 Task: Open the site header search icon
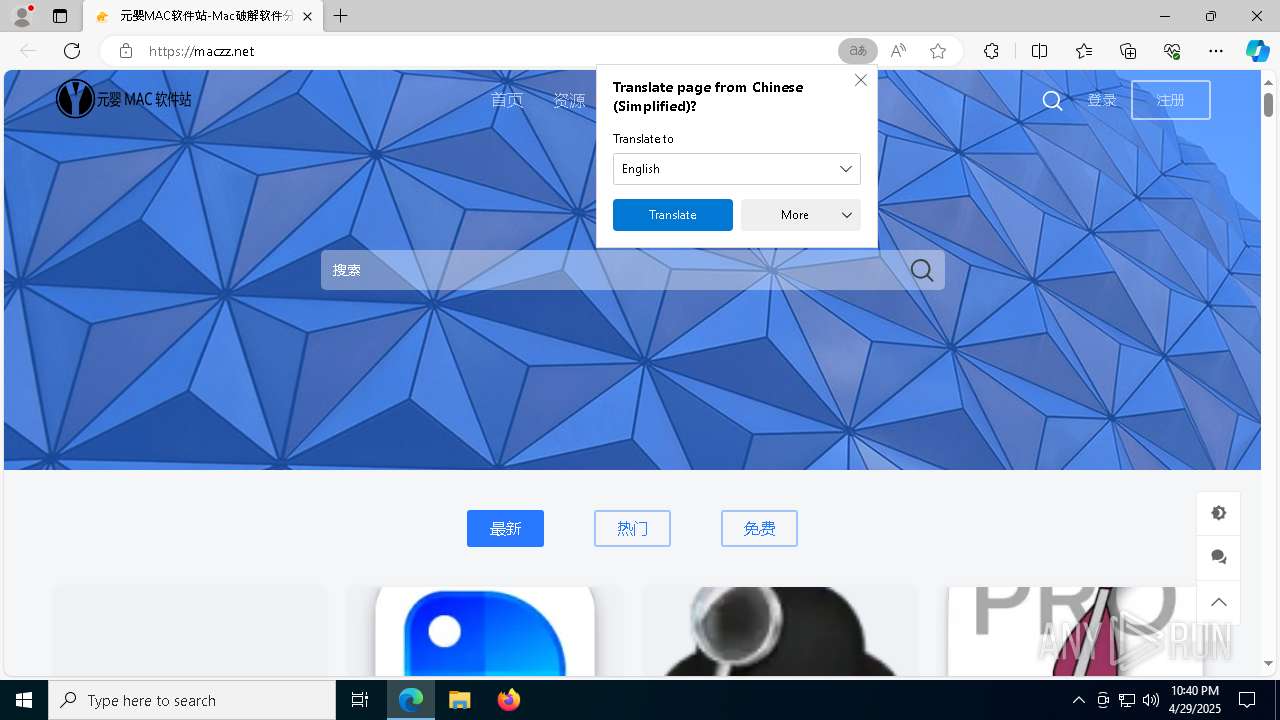click(1052, 100)
